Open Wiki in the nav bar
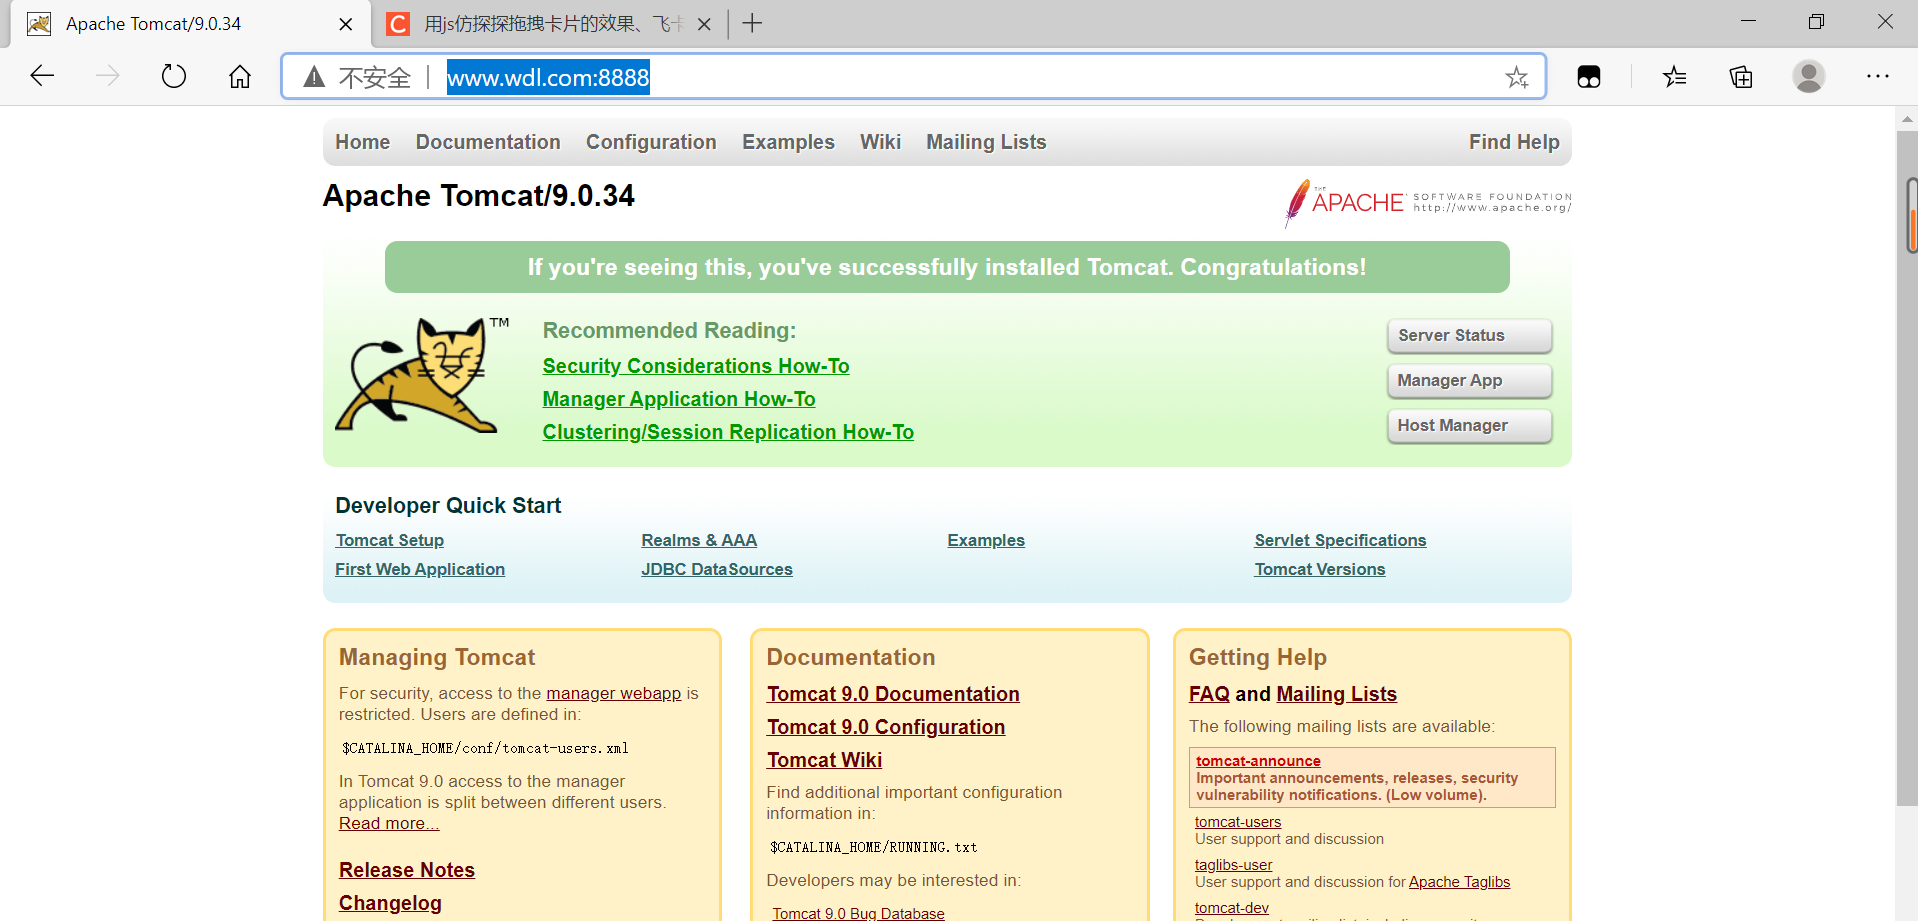1918x921 pixels. [x=880, y=142]
